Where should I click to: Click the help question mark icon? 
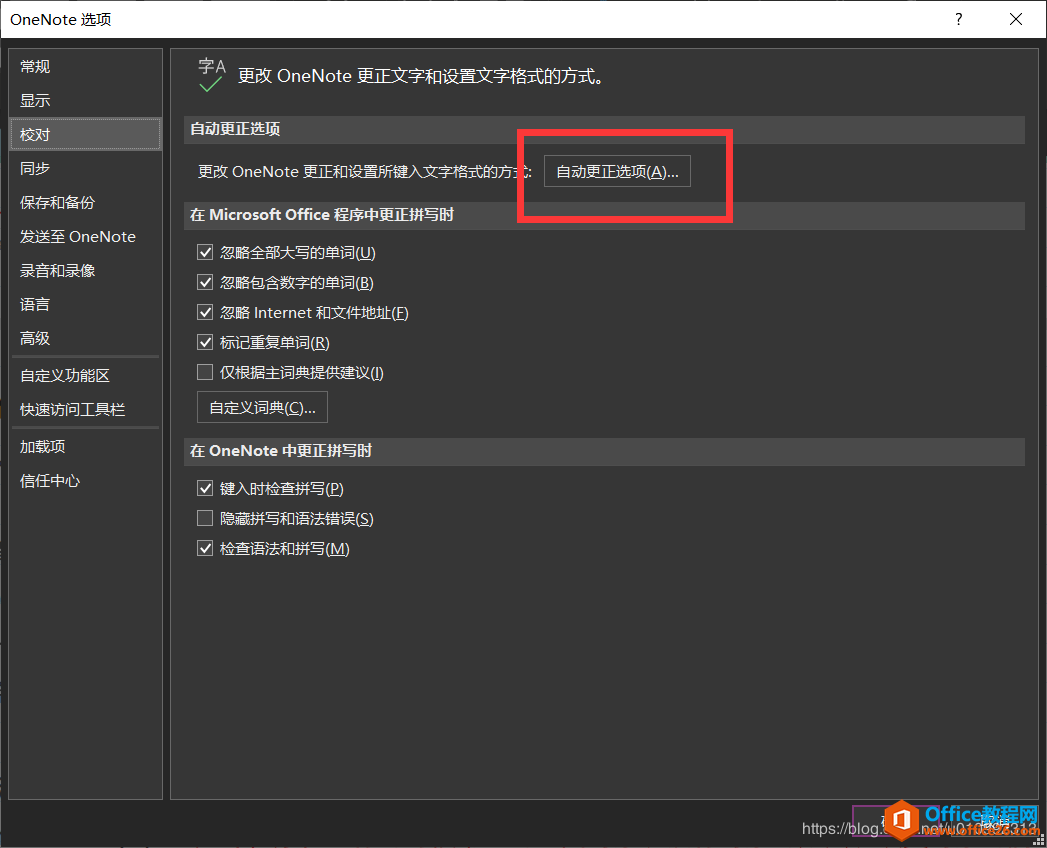pyautogui.click(x=959, y=19)
